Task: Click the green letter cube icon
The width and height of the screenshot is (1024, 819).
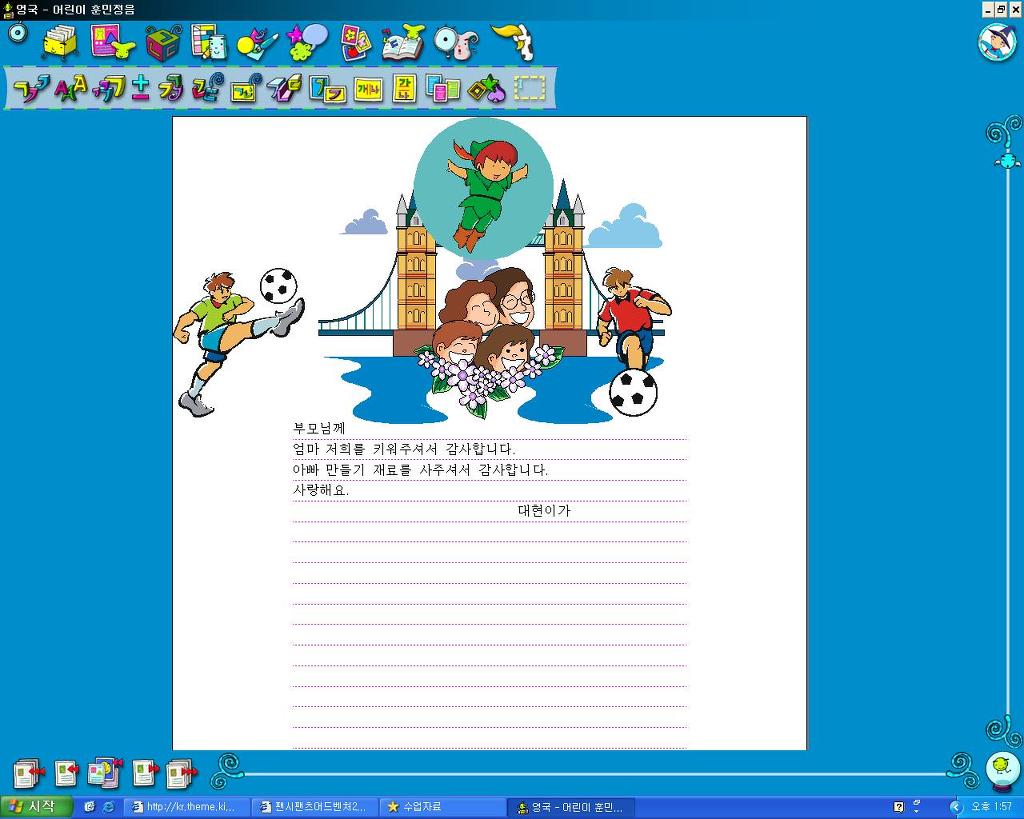Action: pyautogui.click(x=163, y=43)
